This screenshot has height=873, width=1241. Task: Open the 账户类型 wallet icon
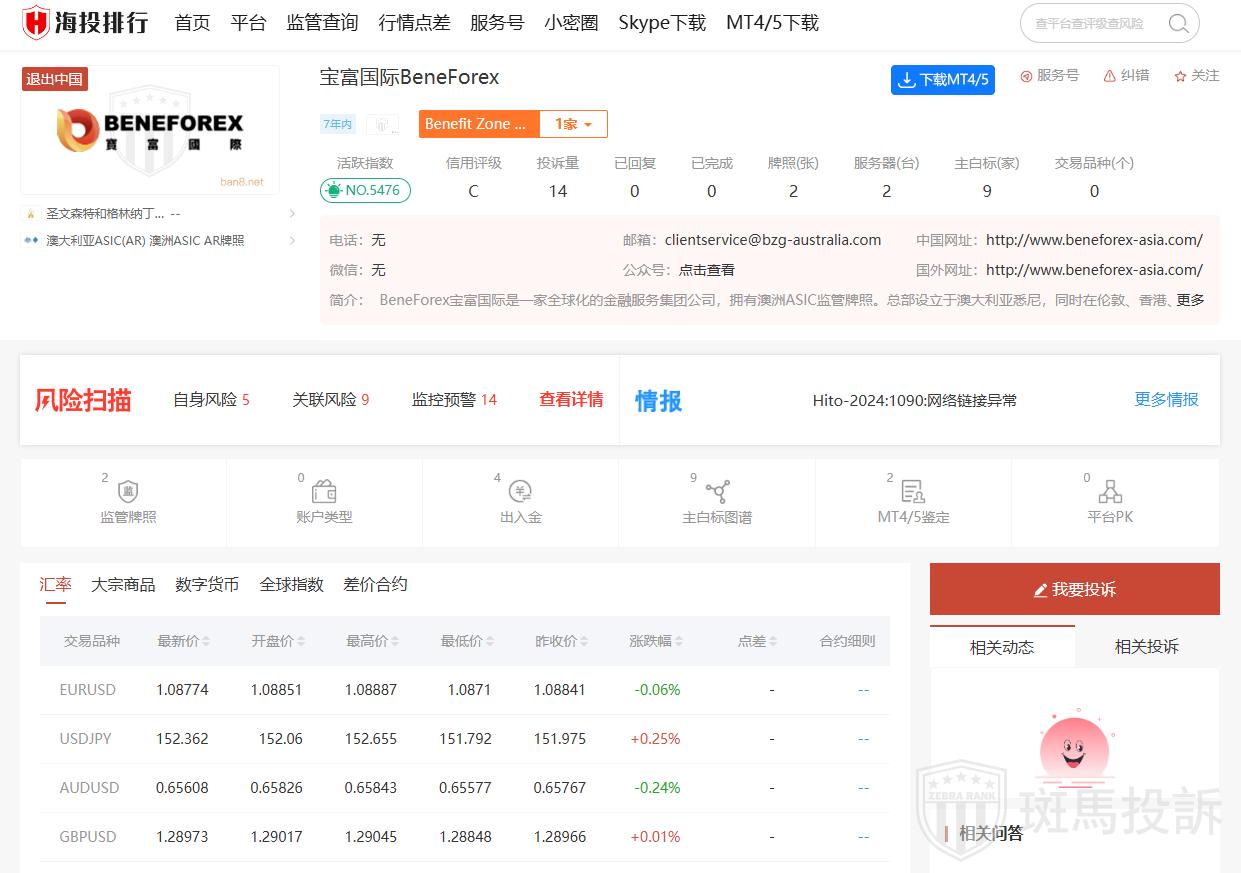pos(324,492)
